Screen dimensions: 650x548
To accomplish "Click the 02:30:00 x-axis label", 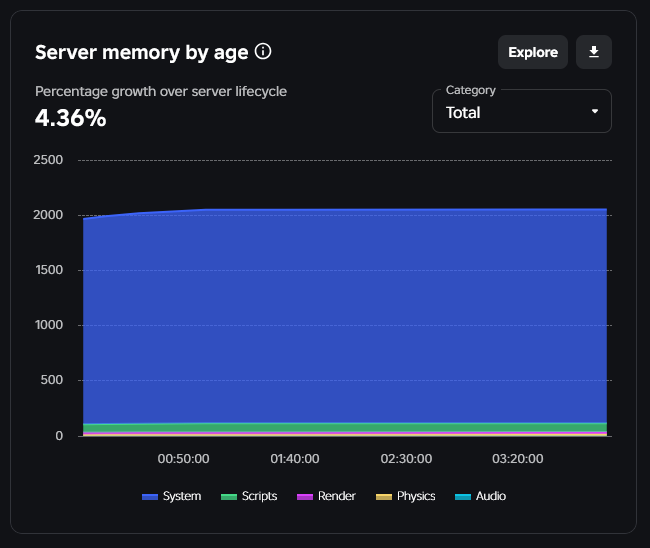I will [406, 459].
